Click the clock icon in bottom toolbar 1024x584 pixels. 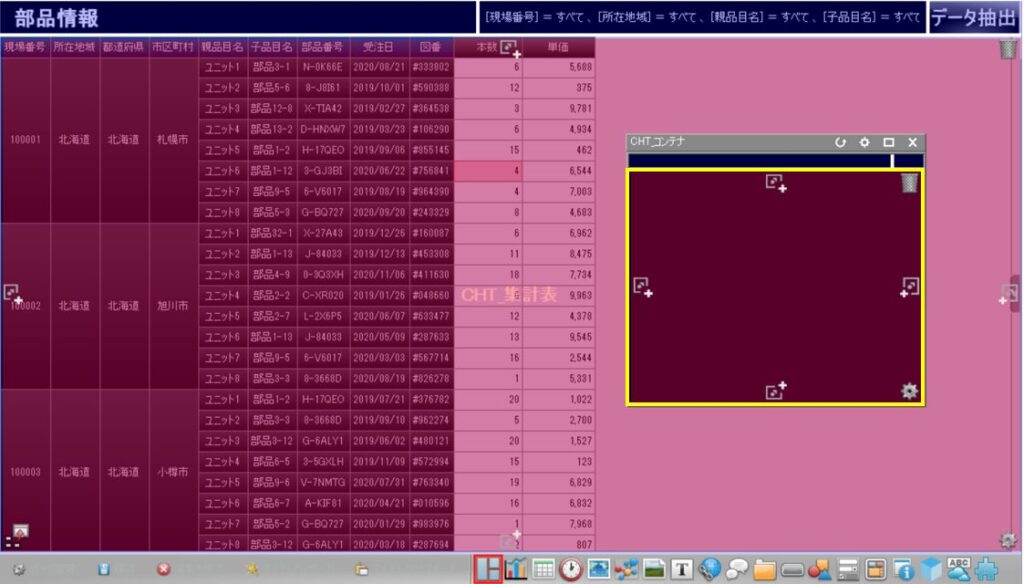[x=571, y=569]
